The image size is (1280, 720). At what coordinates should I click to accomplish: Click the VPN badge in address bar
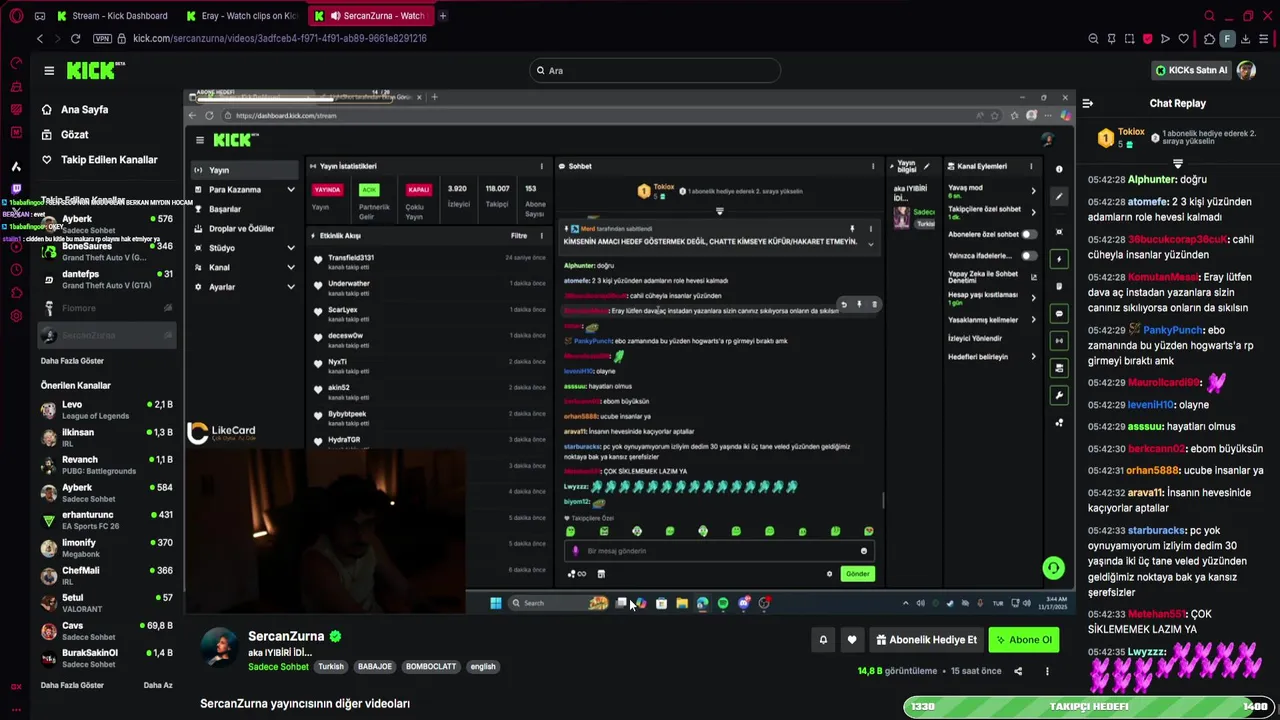click(x=102, y=38)
